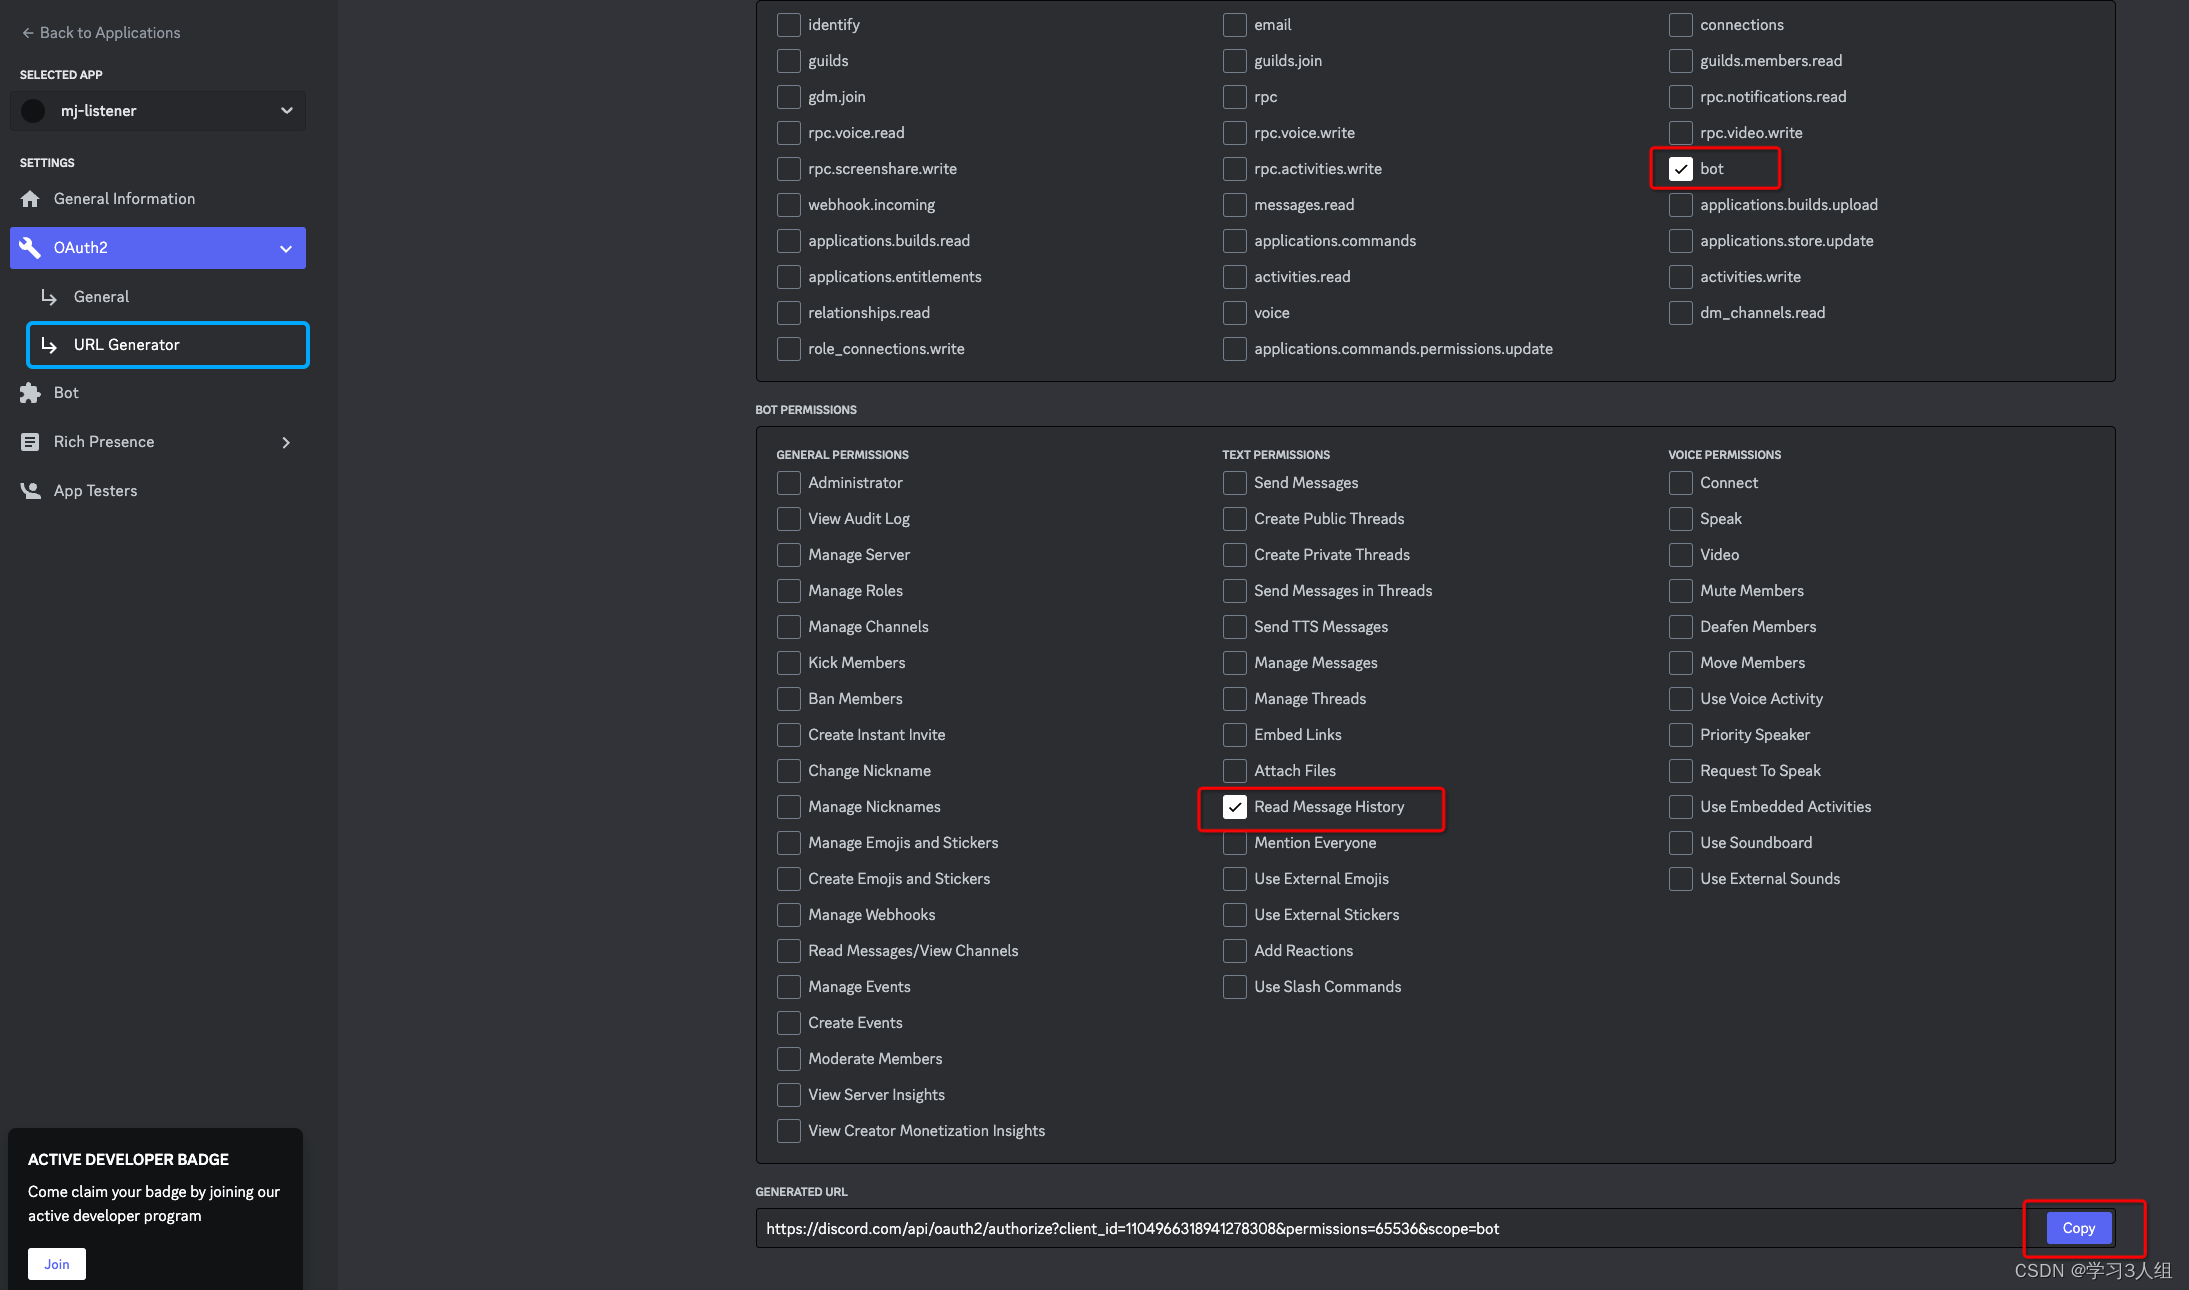
Task: Check the connections scope
Action: (1680, 25)
